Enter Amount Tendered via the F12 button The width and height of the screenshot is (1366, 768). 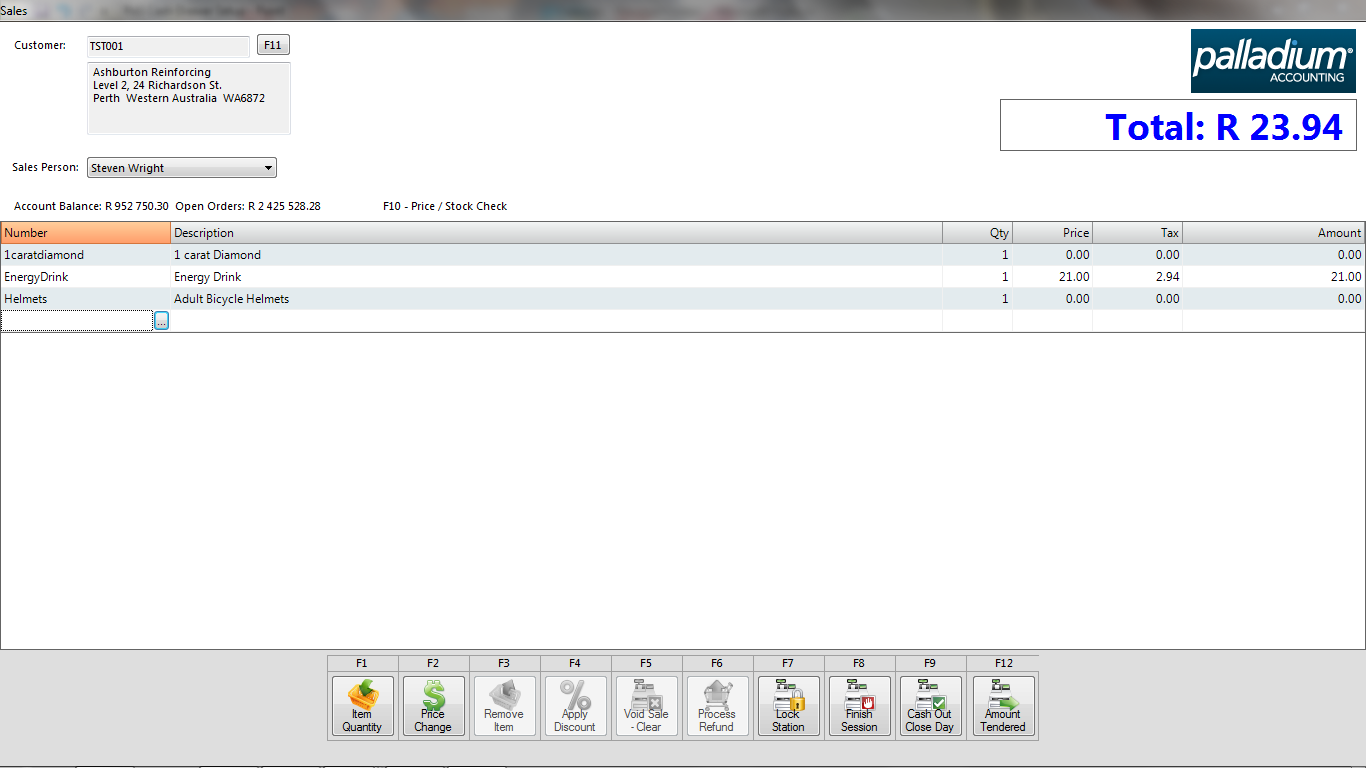pos(1002,706)
